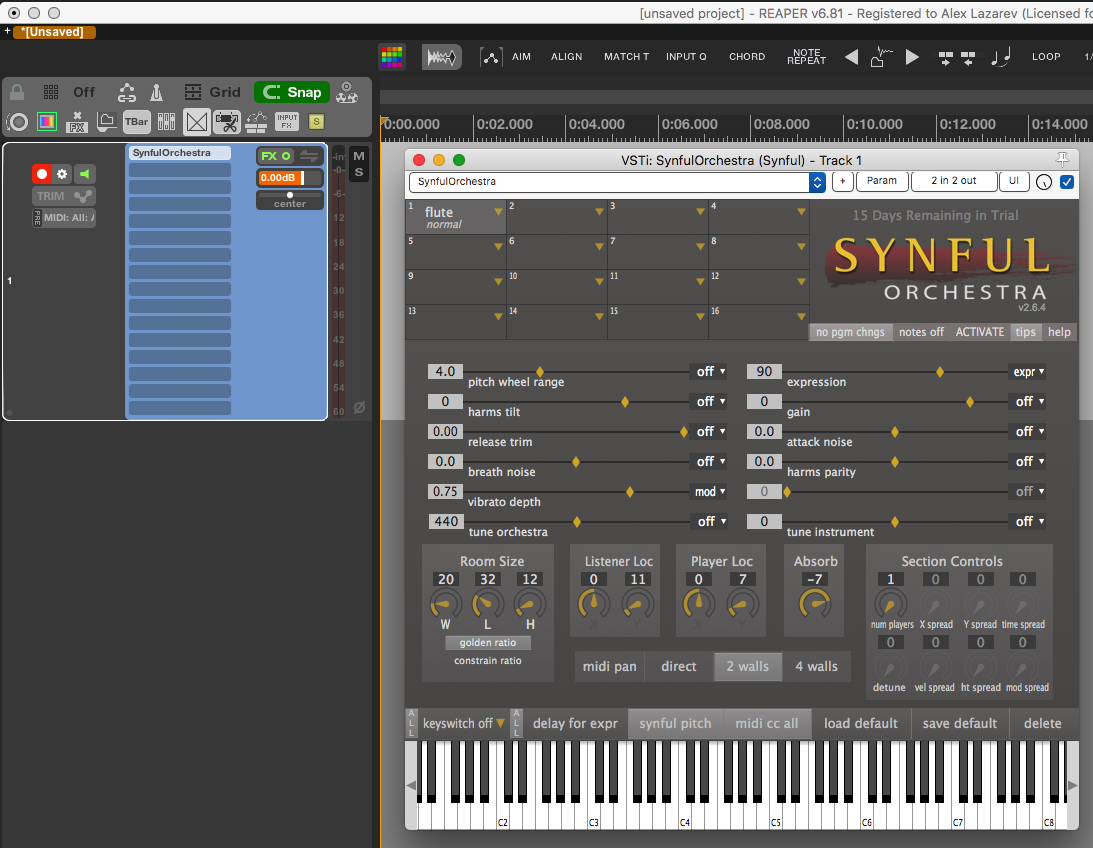This screenshot has height=848, width=1093.
Task: Click the TBar toolbar icon
Action: click(x=137, y=122)
